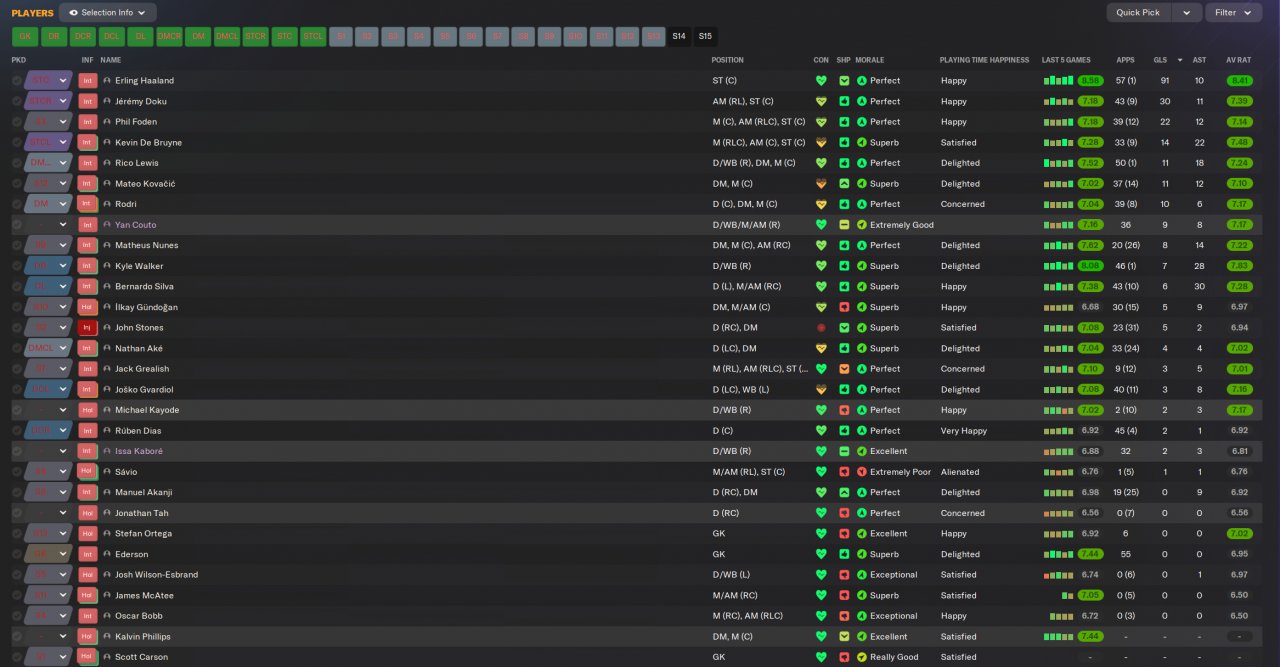Open Yan Couto's picked position dropdown
The image size is (1280, 667).
[x=50, y=225]
